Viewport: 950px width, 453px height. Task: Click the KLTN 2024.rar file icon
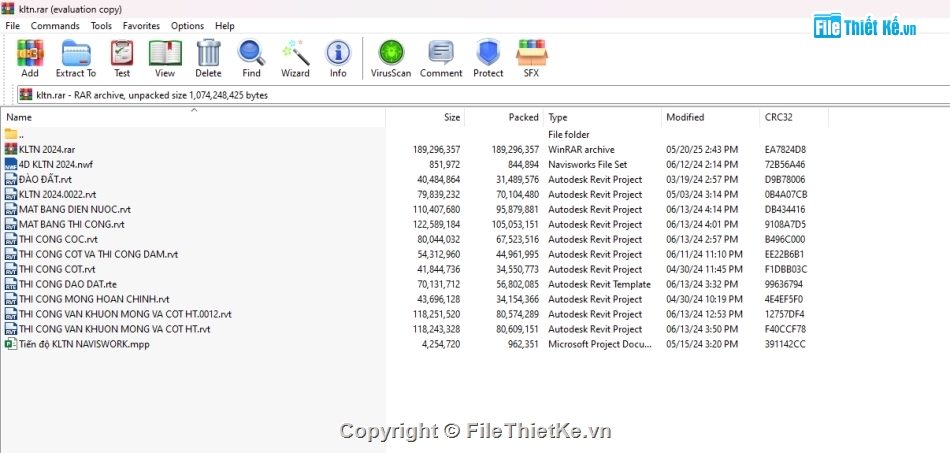pos(11,149)
